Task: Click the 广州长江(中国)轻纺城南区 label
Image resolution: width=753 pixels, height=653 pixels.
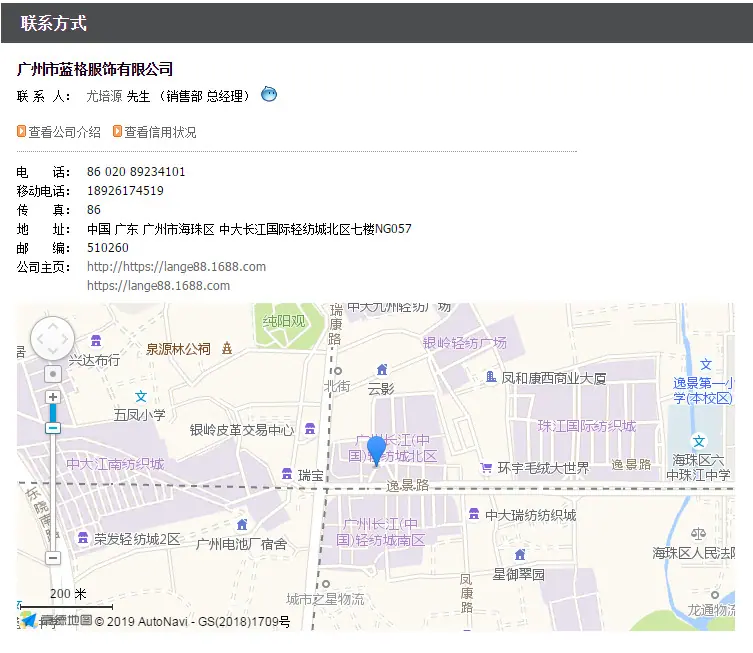Action: pos(380,532)
